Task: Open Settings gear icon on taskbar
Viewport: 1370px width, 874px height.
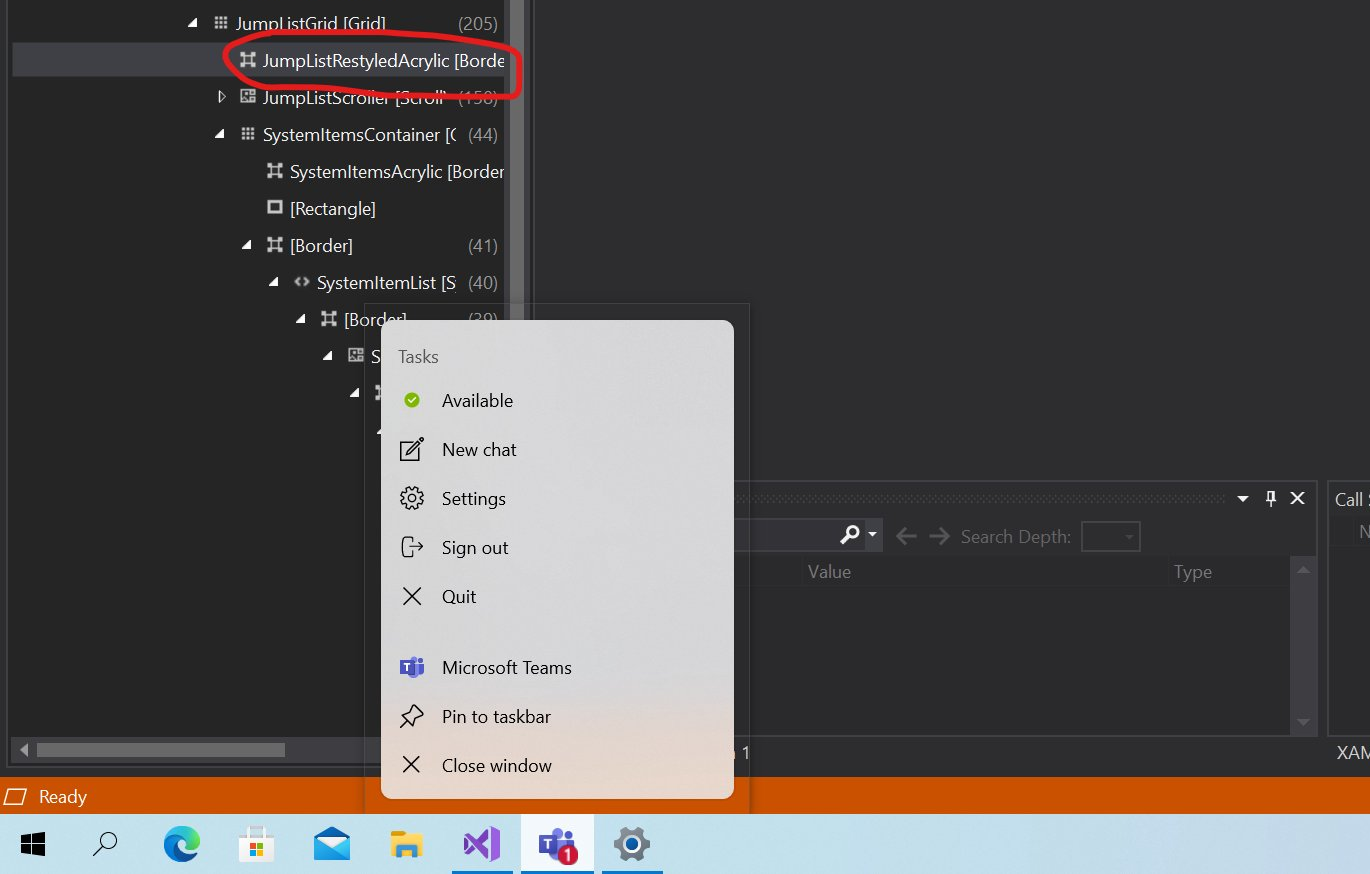Action: pyautogui.click(x=632, y=846)
